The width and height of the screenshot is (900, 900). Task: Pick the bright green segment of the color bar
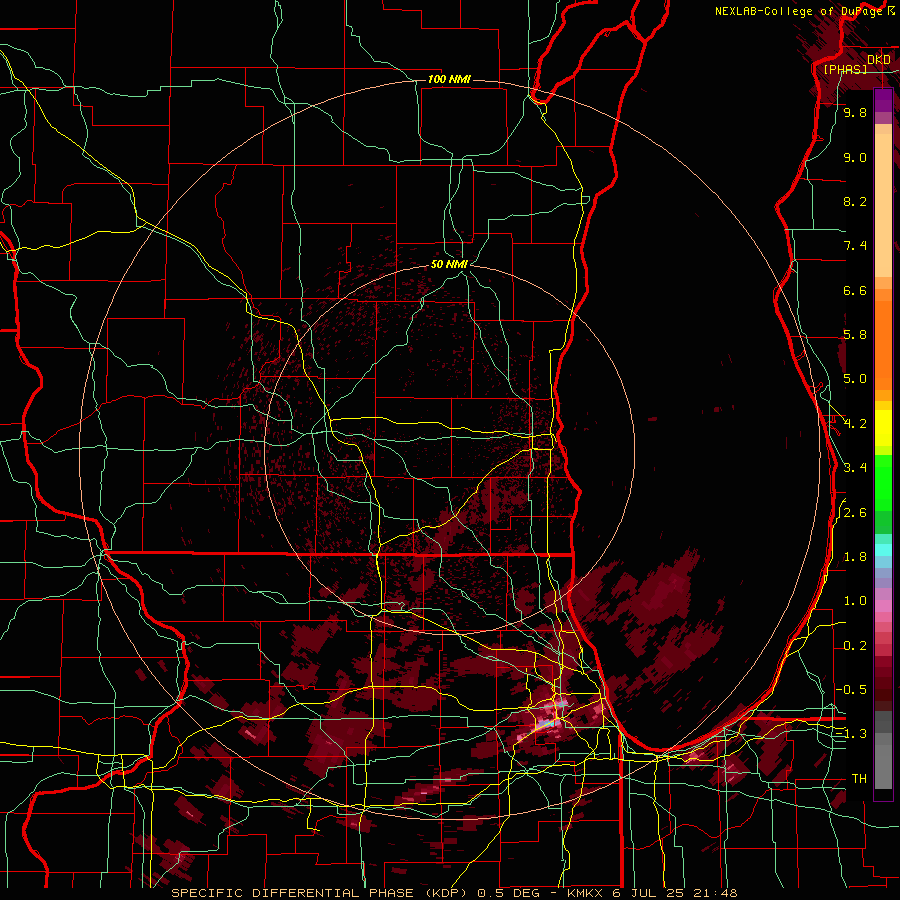[x=883, y=482]
